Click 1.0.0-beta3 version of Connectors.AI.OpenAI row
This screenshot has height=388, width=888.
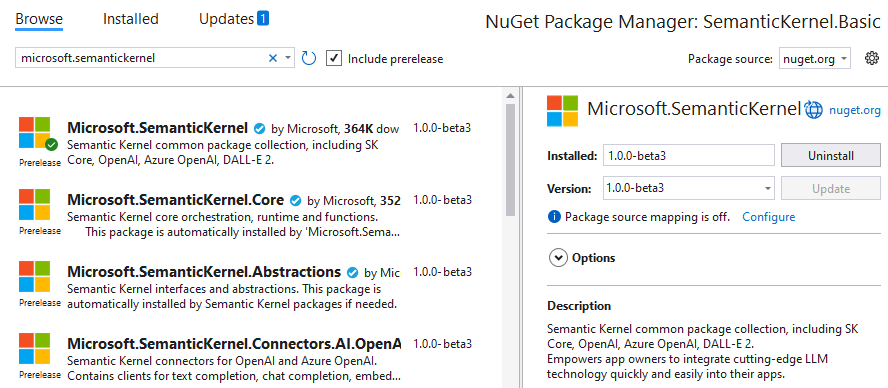click(442, 344)
